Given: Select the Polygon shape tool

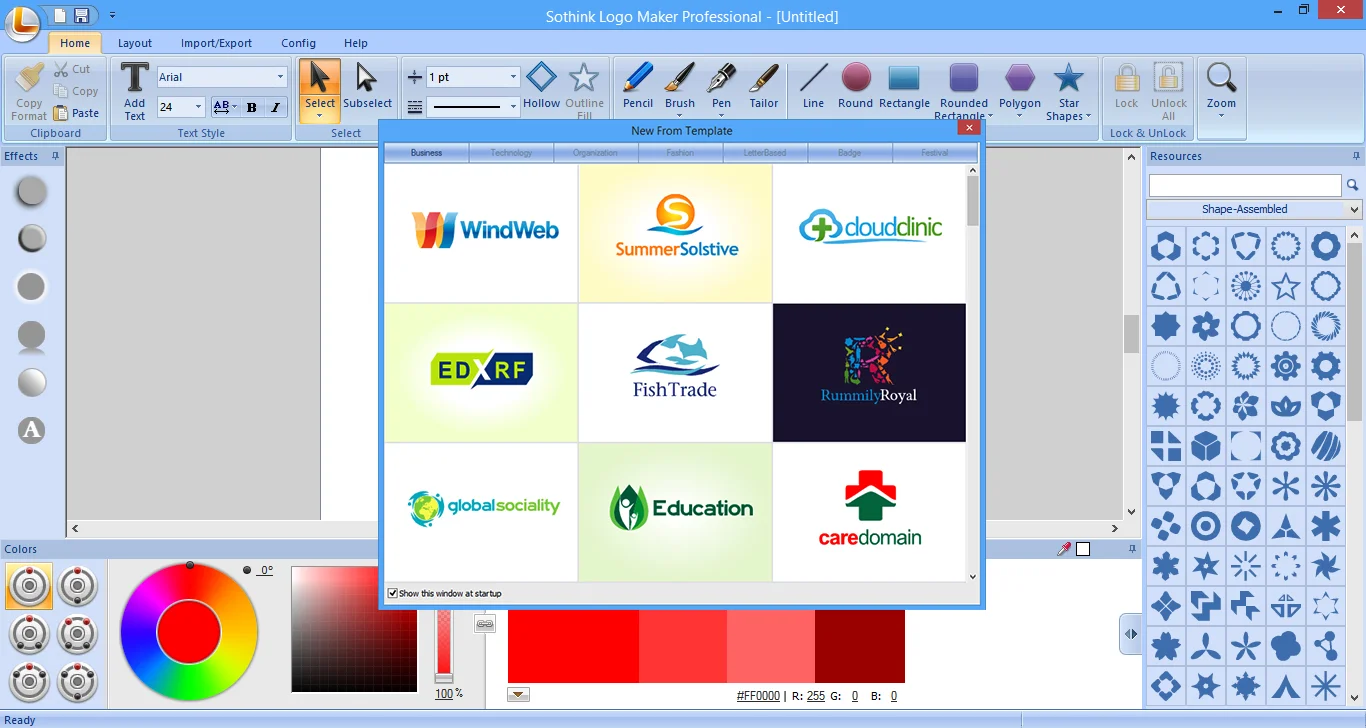Looking at the screenshot, I should coord(1020,90).
